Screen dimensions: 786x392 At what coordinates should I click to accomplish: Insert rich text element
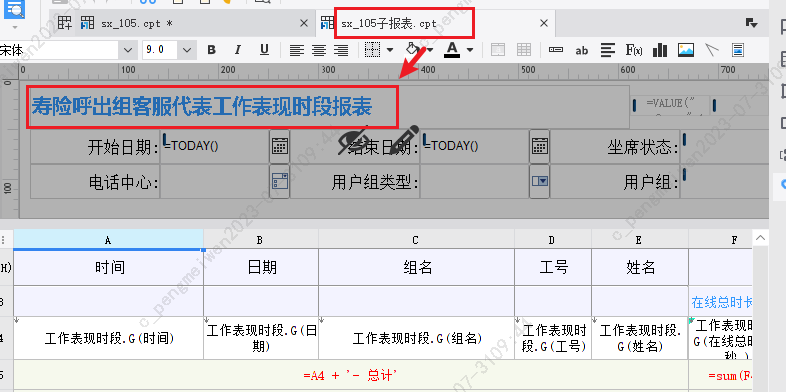point(608,50)
